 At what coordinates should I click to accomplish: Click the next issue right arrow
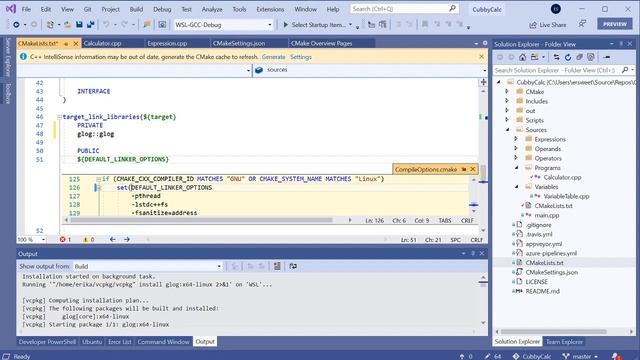[127, 240]
